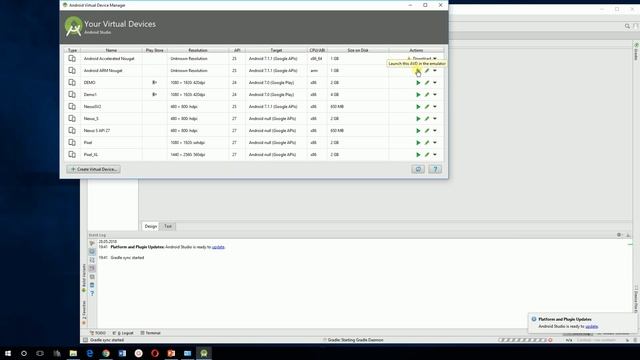Open the actions dropdown for DEMO
This screenshot has width=640, height=360.
pos(435,83)
